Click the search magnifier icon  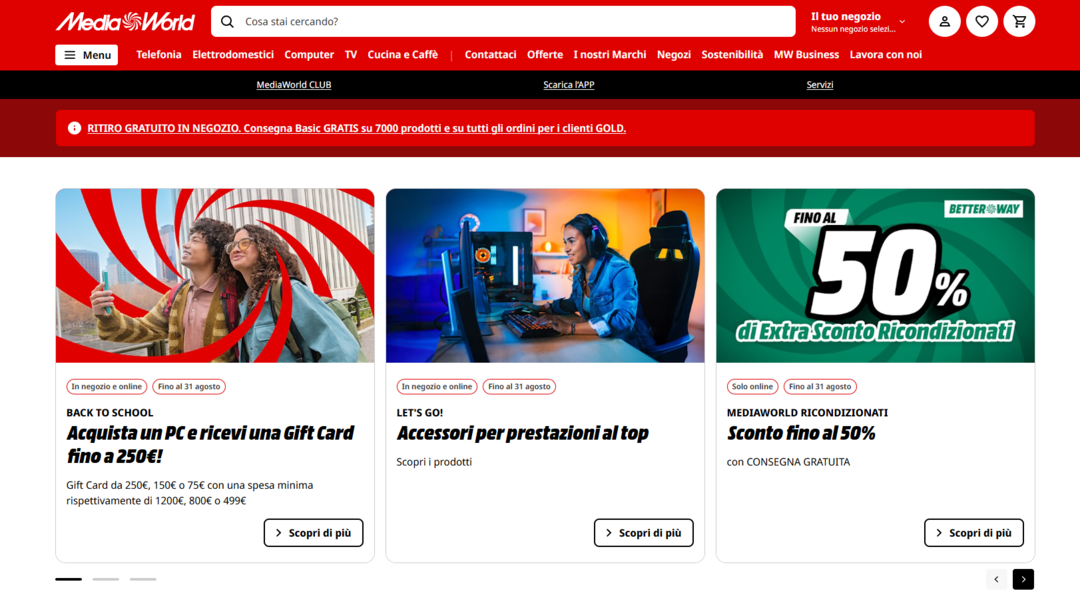227,21
